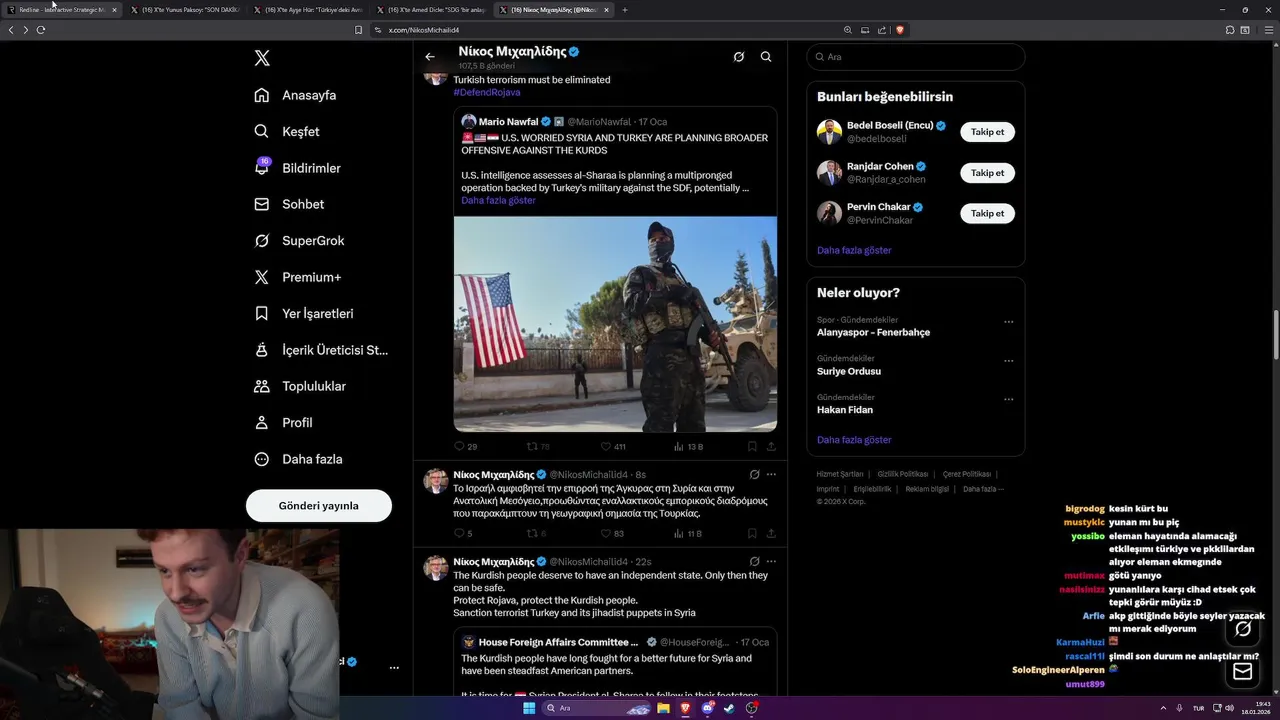The height and width of the screenshot is (720, 1280).
Task: Open Anasayfa home page
Action: 295,95
